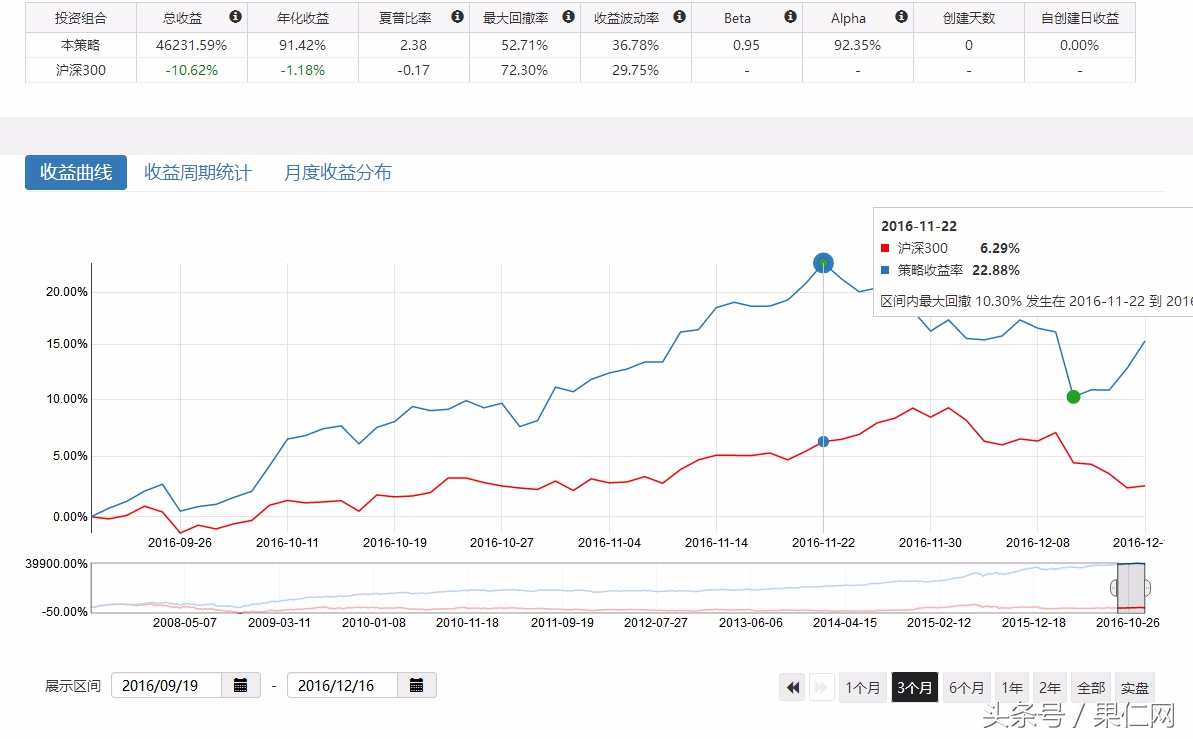Select the 收益曲线 tab

[x=75, y=172]
